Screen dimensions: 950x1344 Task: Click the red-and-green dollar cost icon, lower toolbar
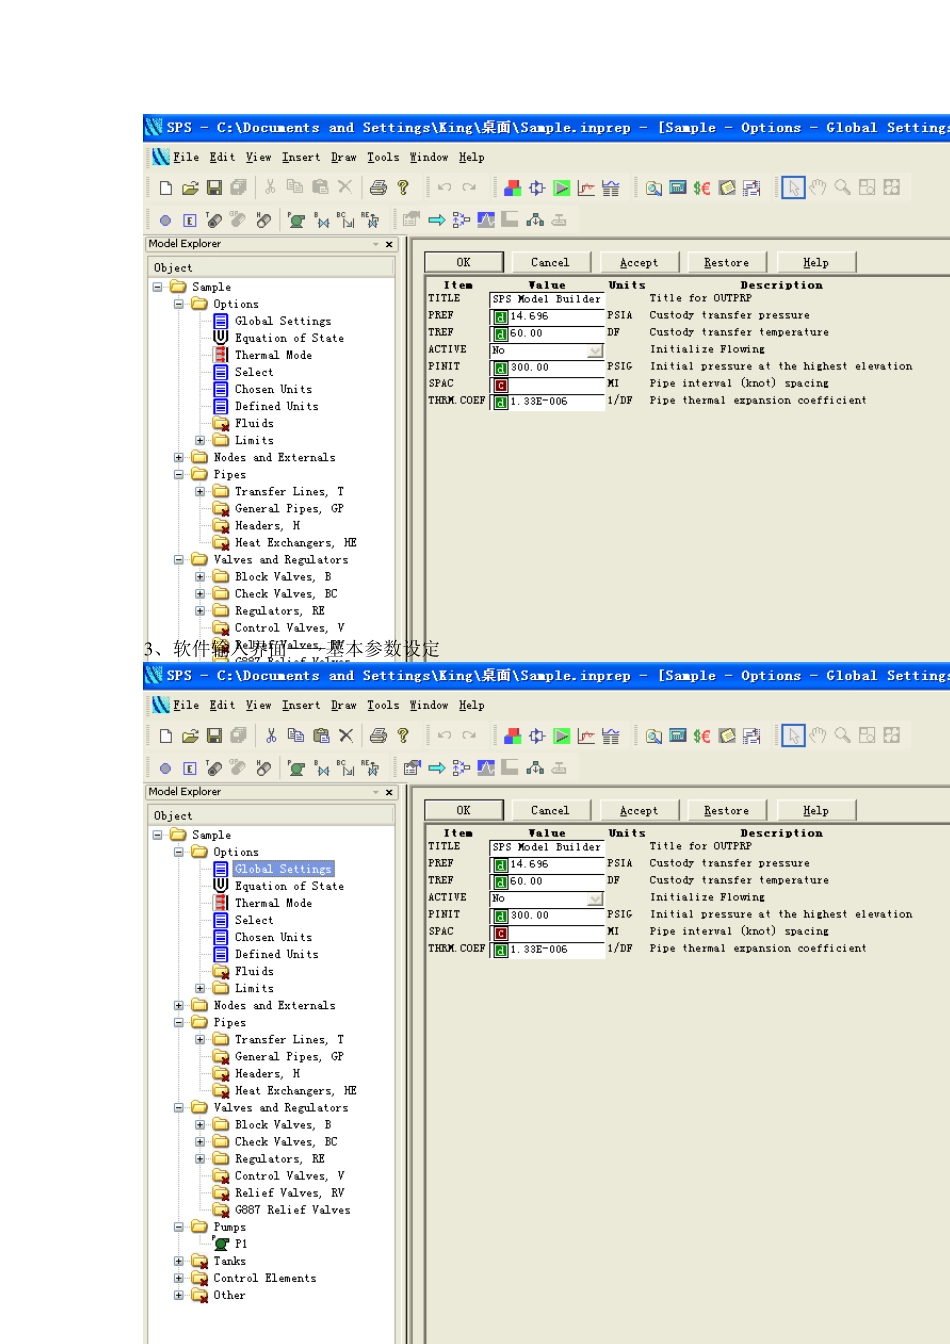coord(702,736)
